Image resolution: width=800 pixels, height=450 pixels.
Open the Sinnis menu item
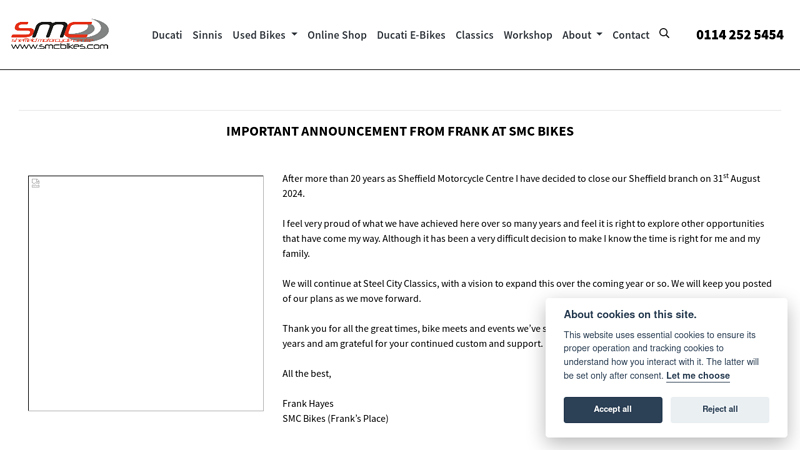pos(207,35)
